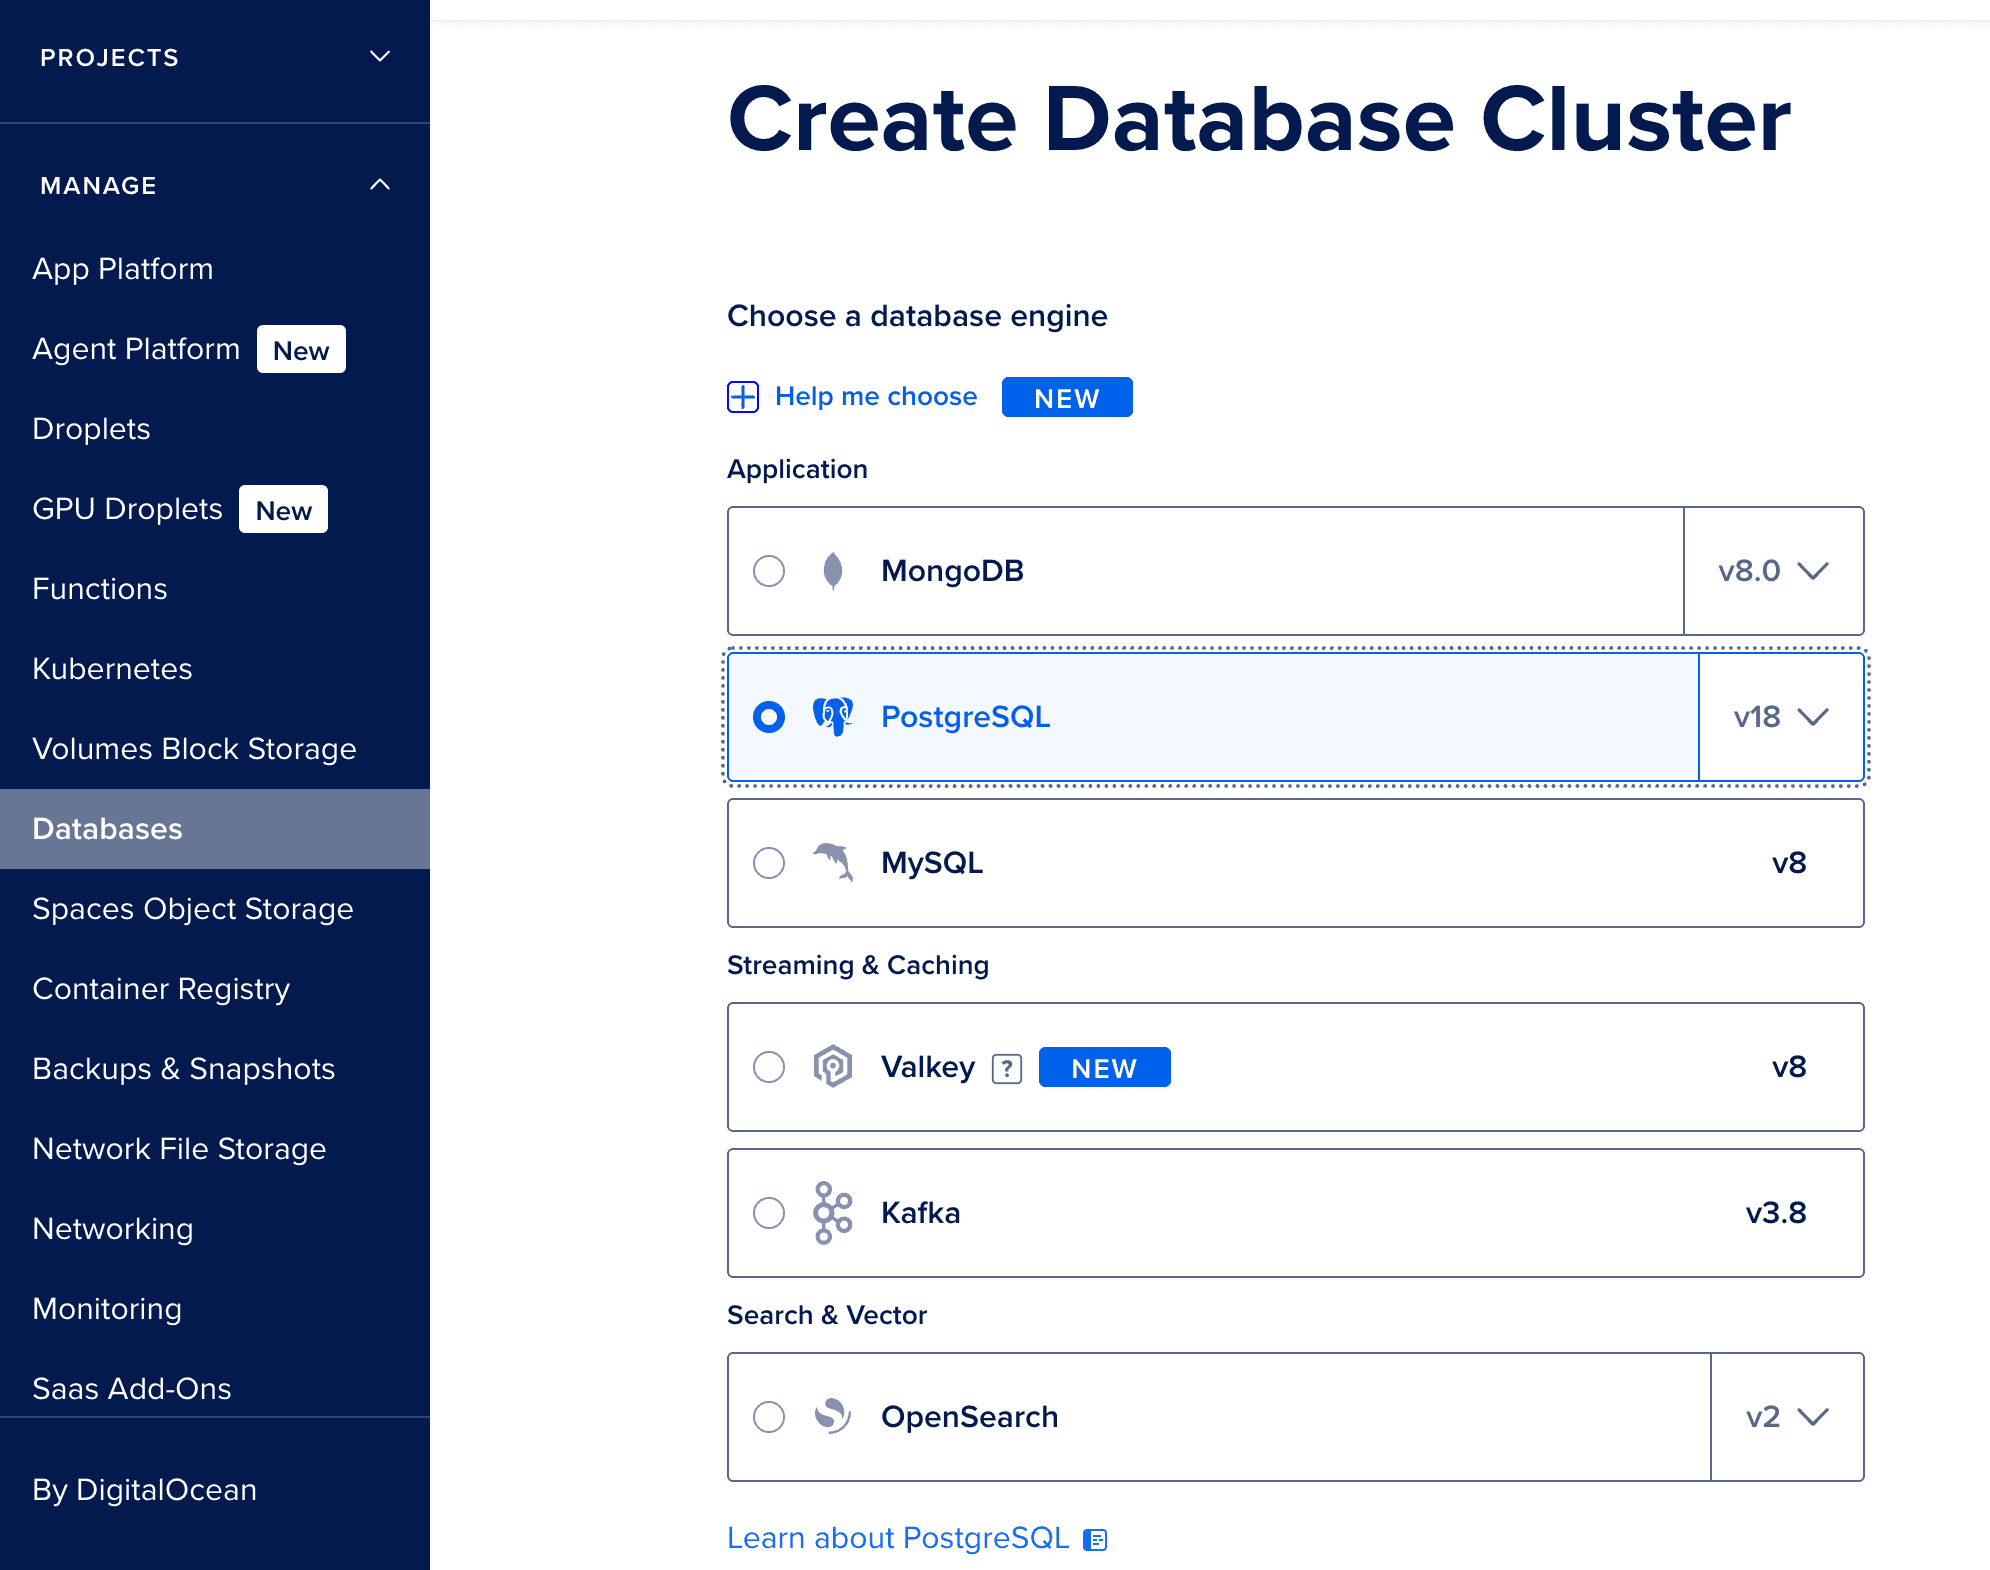
Task: Click the MySQL dolphin icon
Action: (x=832, y=862)
